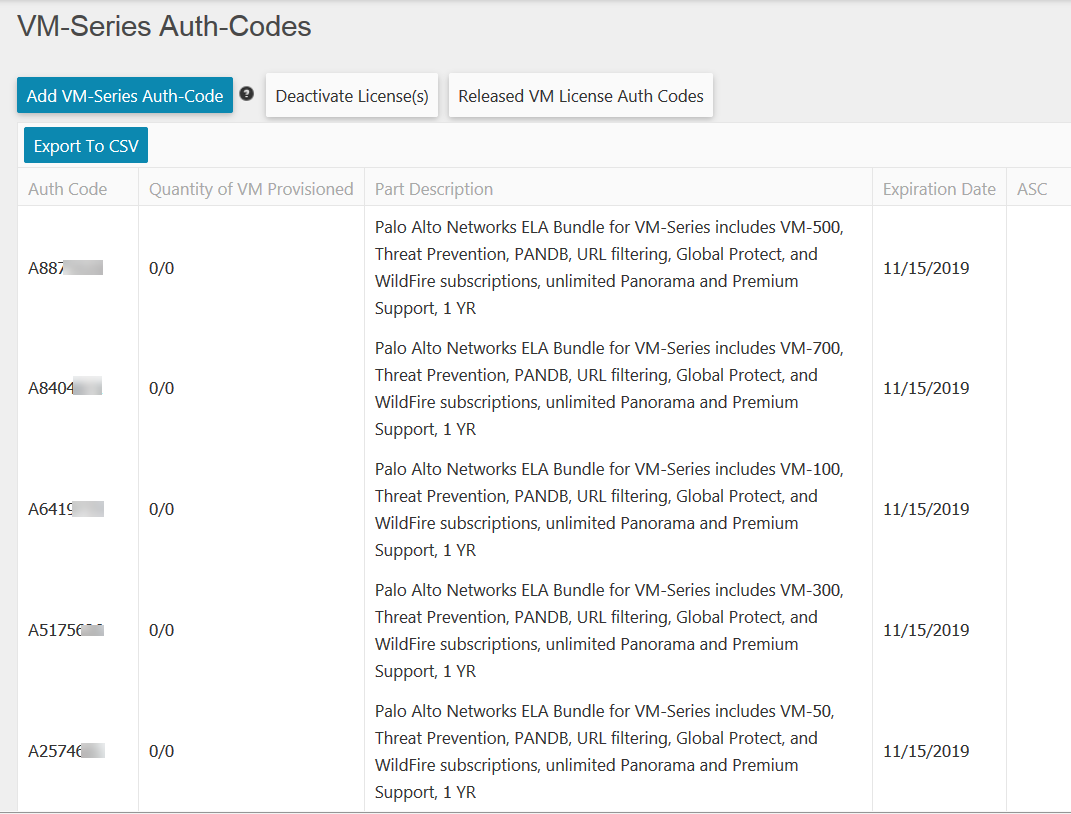Select auth code starting with A25746
The width and height of the screenshot is (1071, 814).
[66, 751]
